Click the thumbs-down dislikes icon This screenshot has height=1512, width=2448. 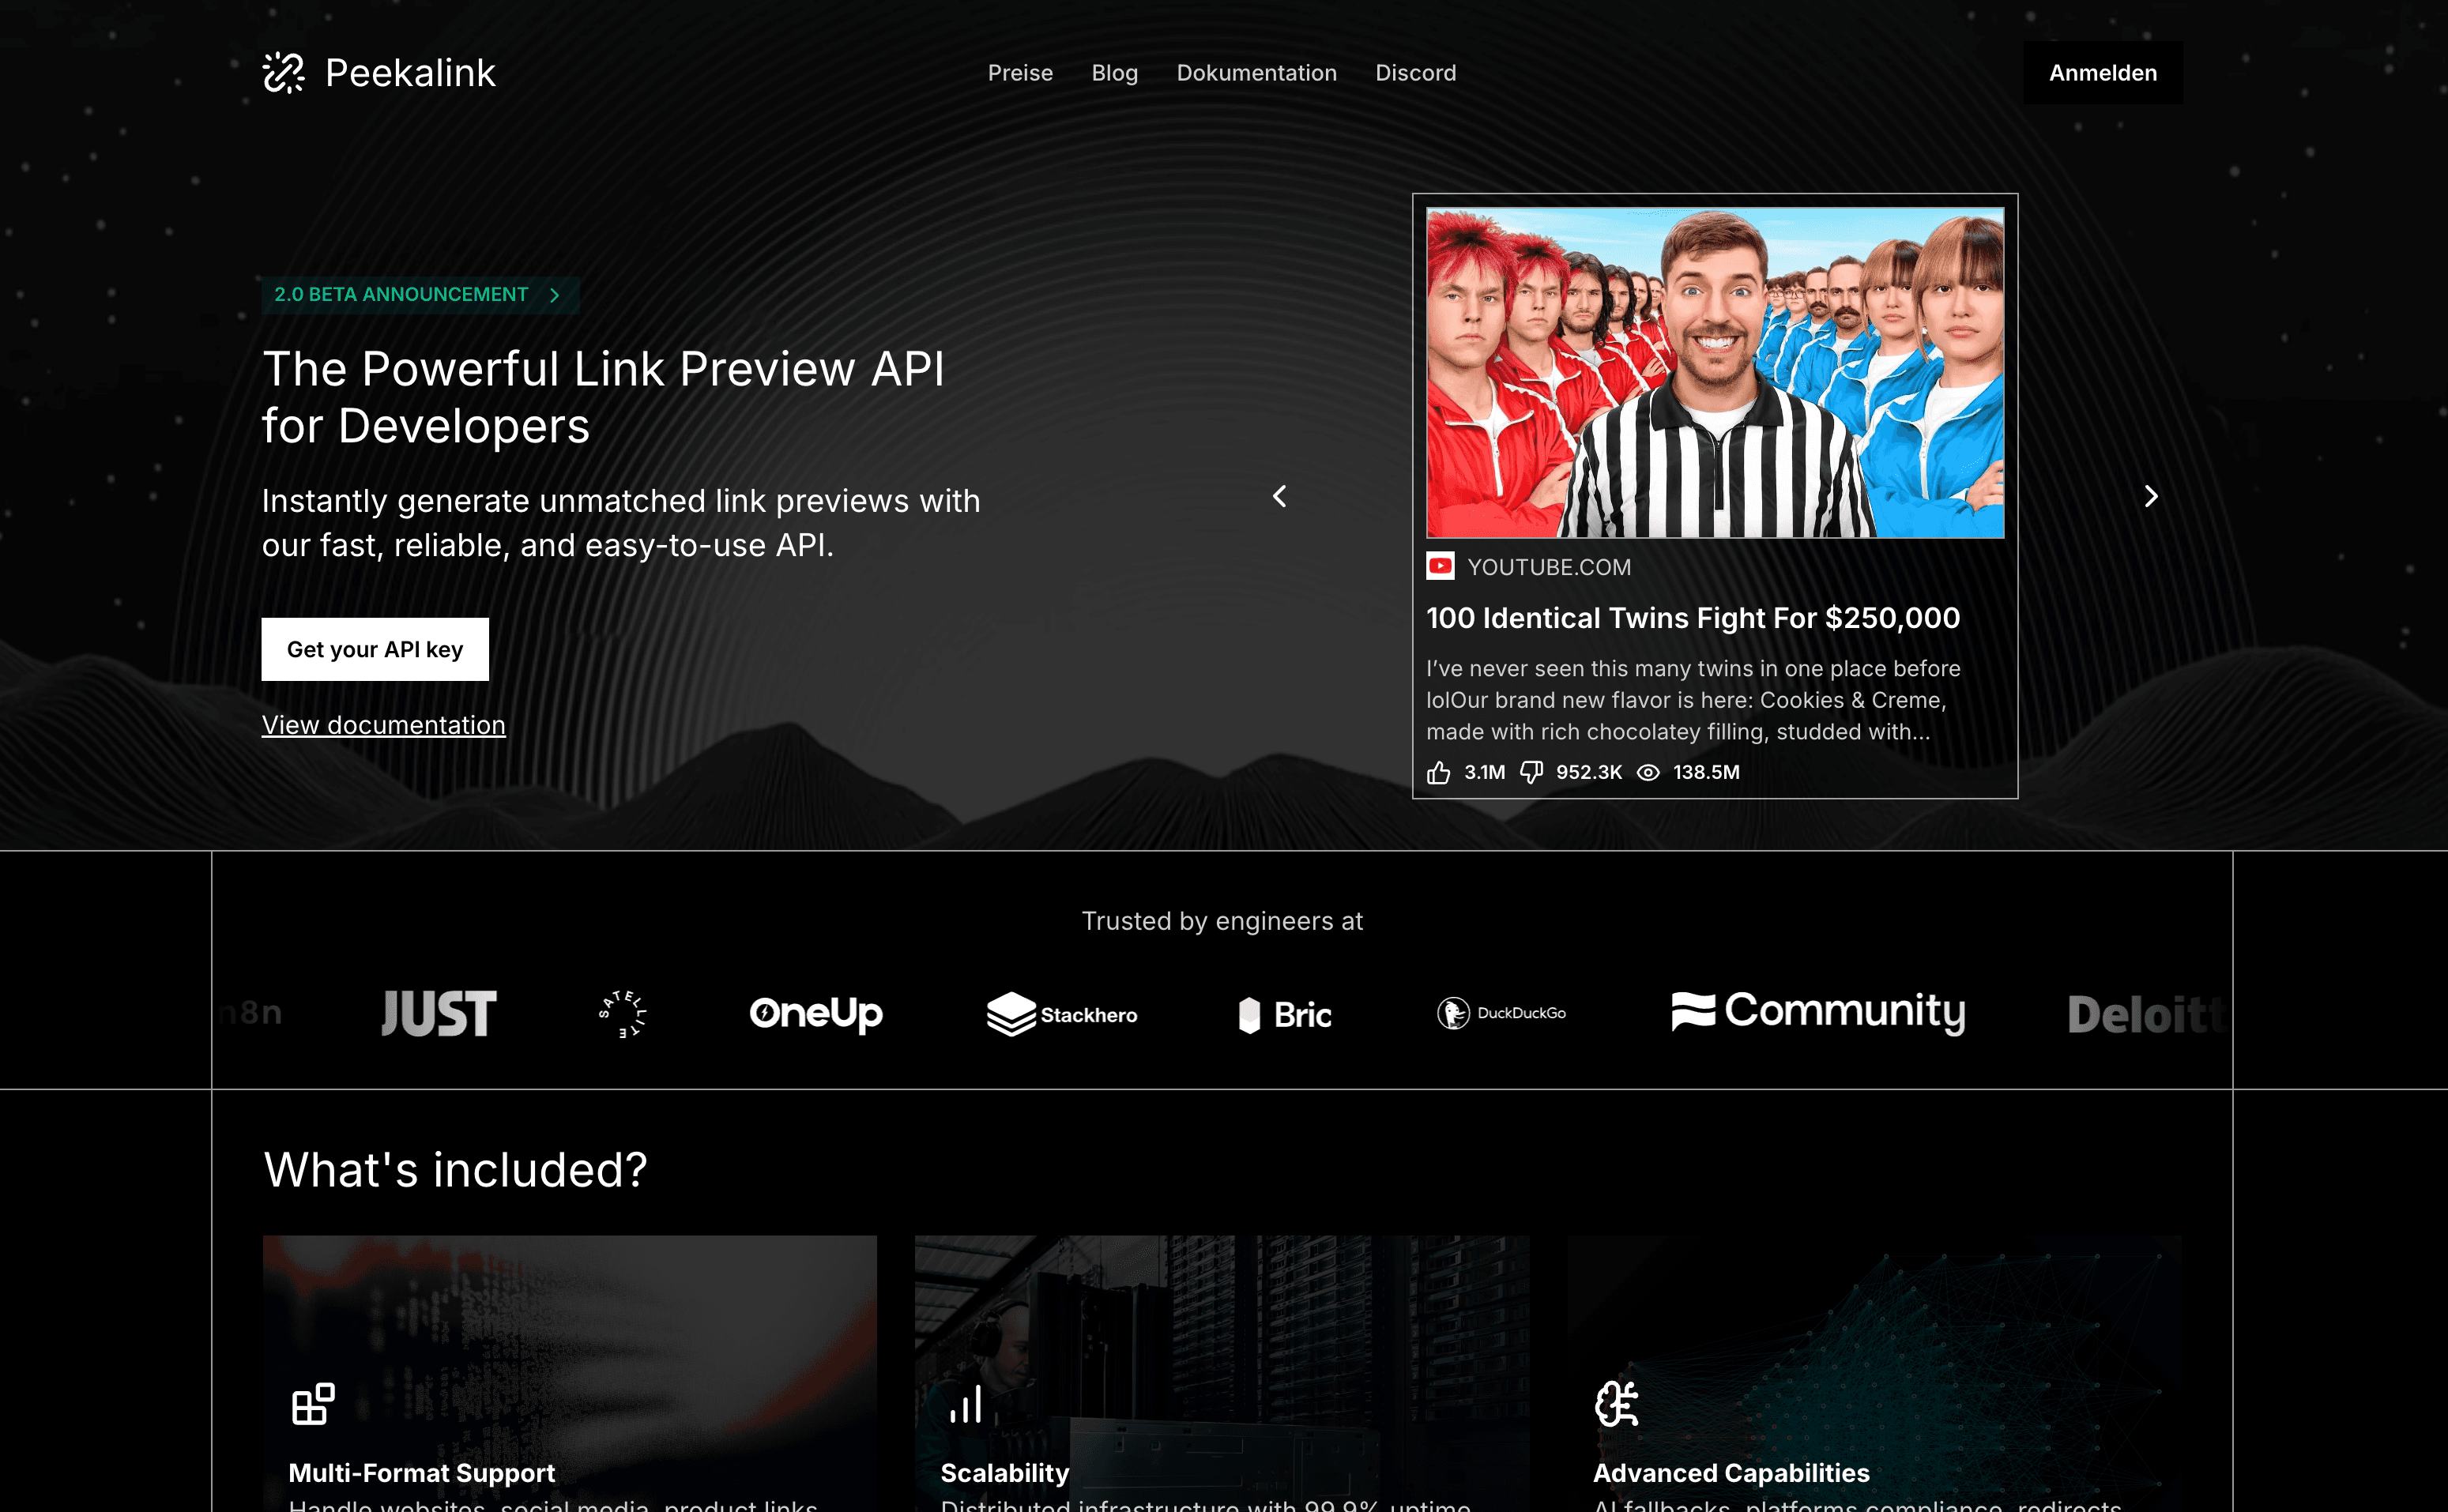pyautogui.click(x=1531, y=773)
